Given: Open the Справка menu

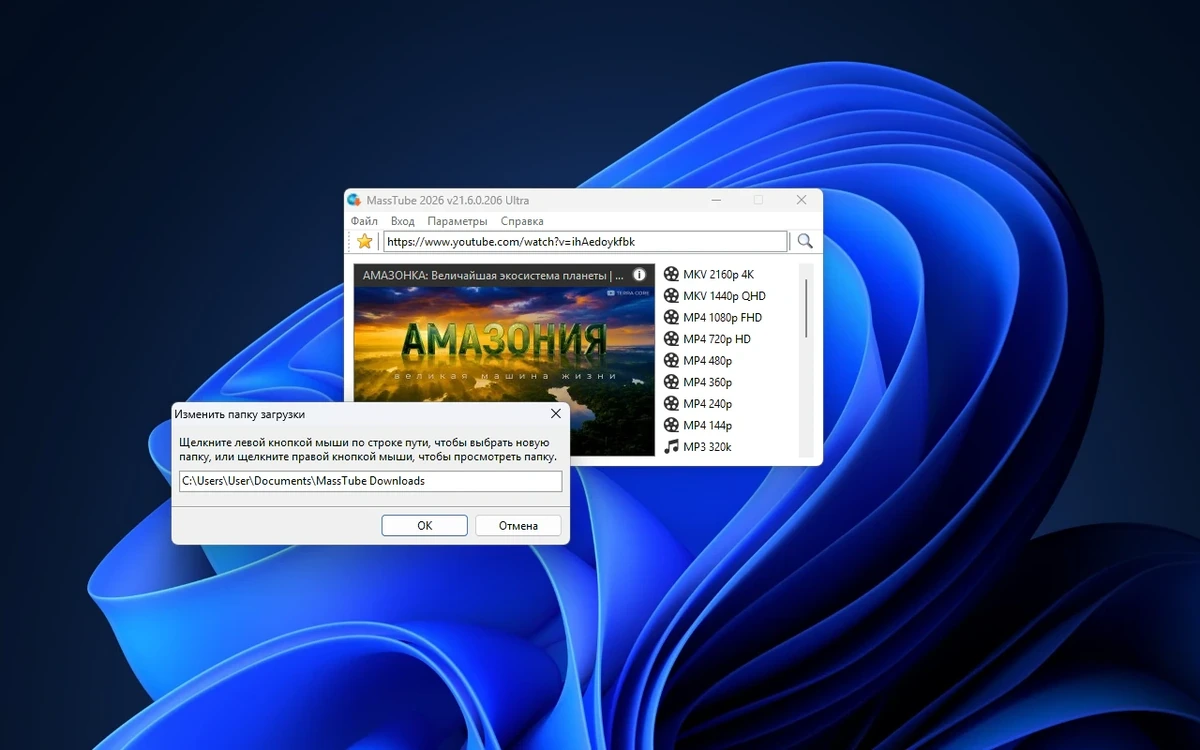Looking at the screenshot, I should [x=522, y=221].
